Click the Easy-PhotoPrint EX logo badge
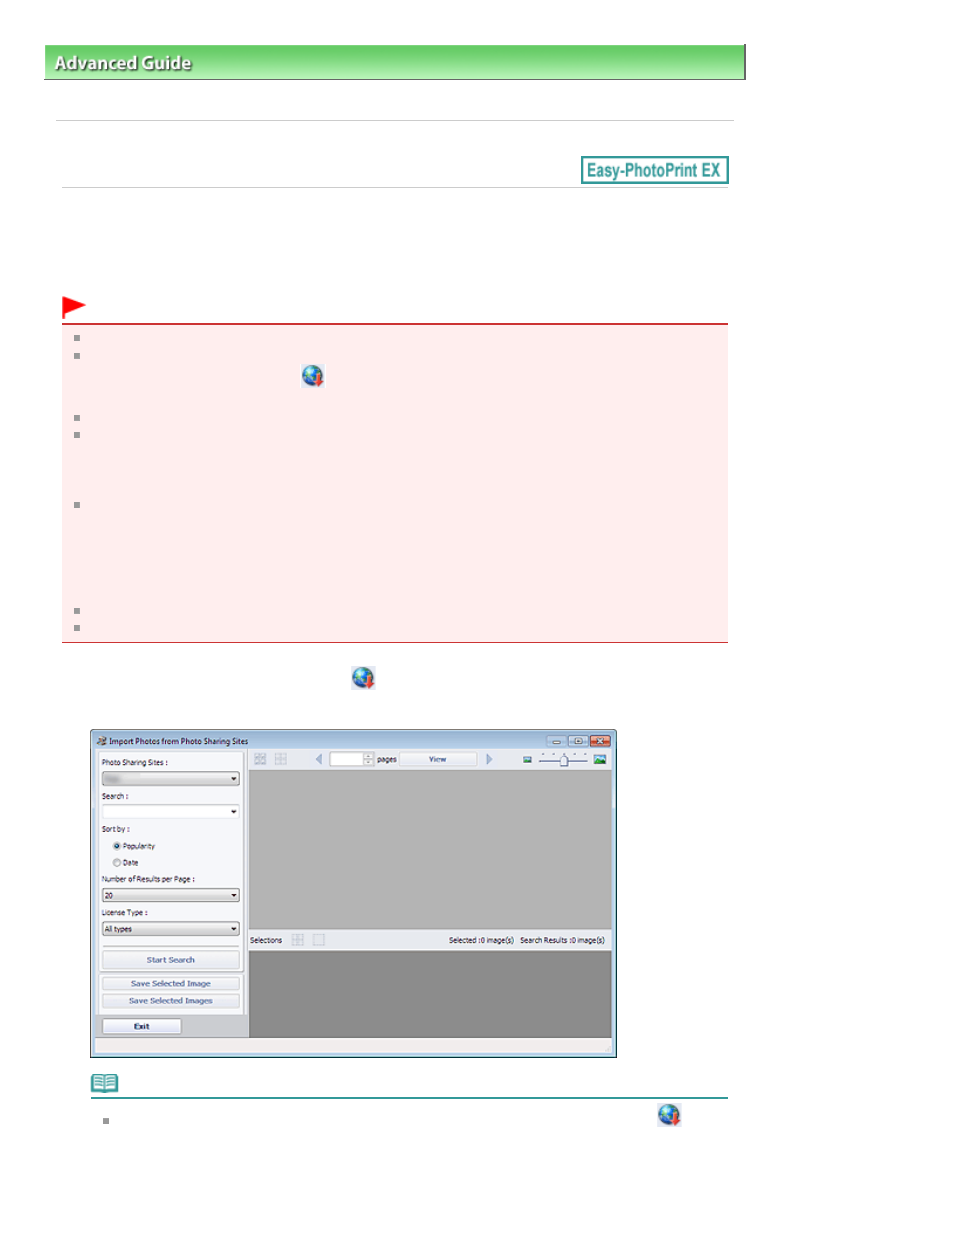This screenshot has width=954, height=1235. [x=654, y=170]
